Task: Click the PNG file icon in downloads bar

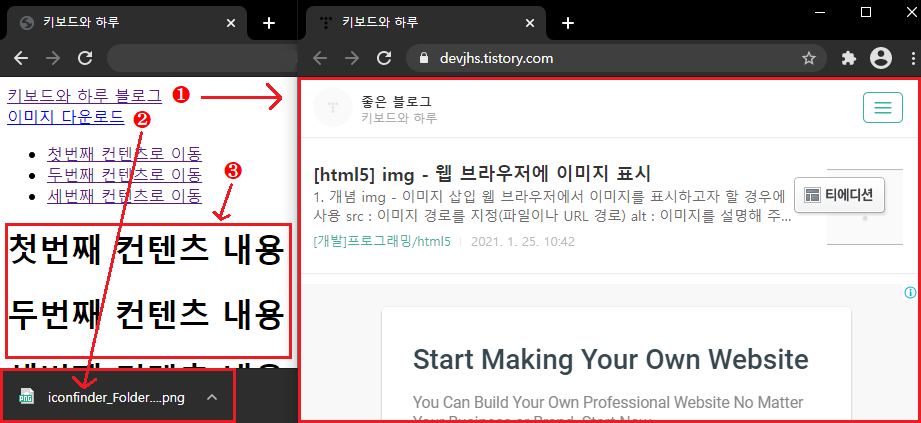Action: (x=26, y=397)
